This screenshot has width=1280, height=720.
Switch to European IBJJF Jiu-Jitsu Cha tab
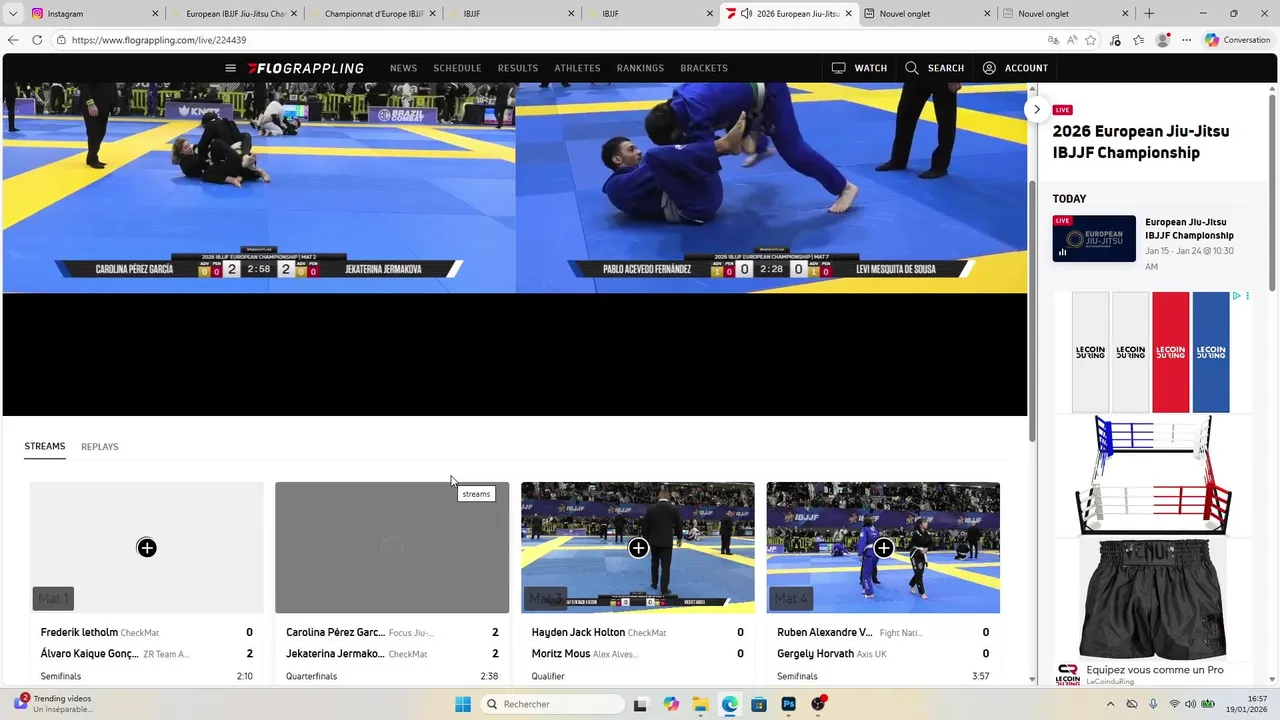point(233,14)
